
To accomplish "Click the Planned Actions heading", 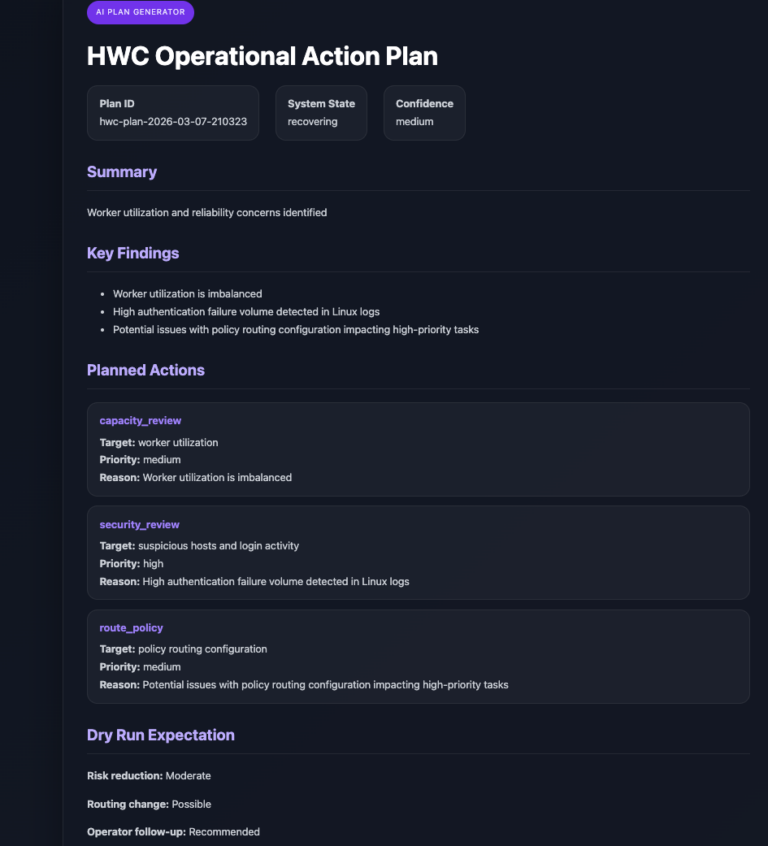I will [146, 370].
